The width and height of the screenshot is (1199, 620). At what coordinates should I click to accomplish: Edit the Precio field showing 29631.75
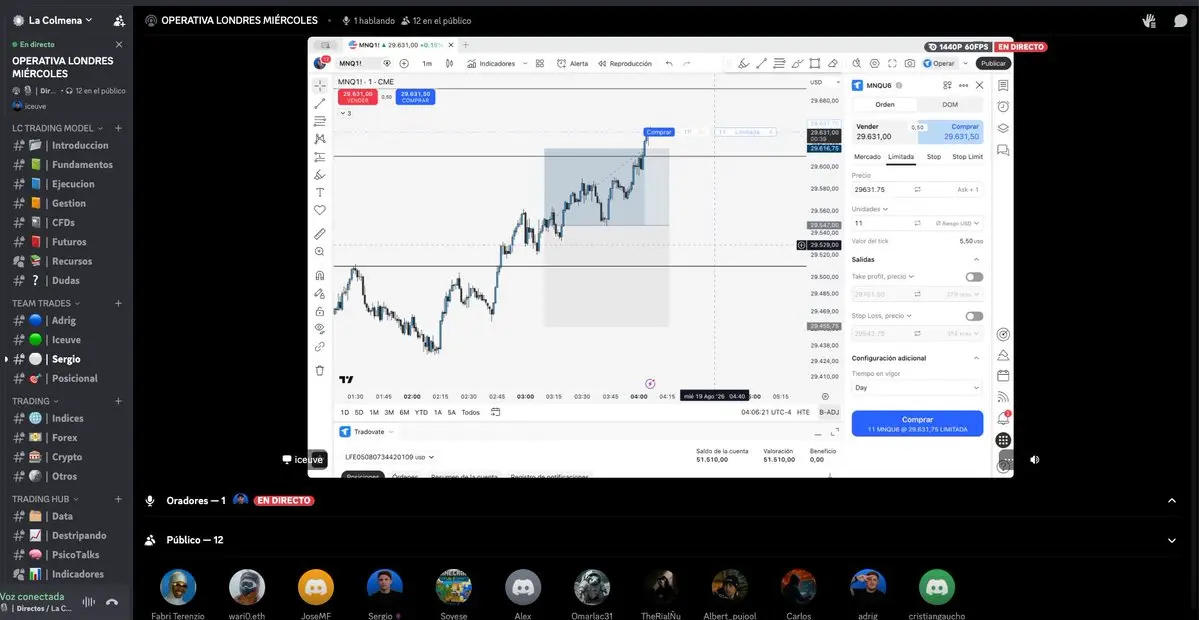coord(918,189)
